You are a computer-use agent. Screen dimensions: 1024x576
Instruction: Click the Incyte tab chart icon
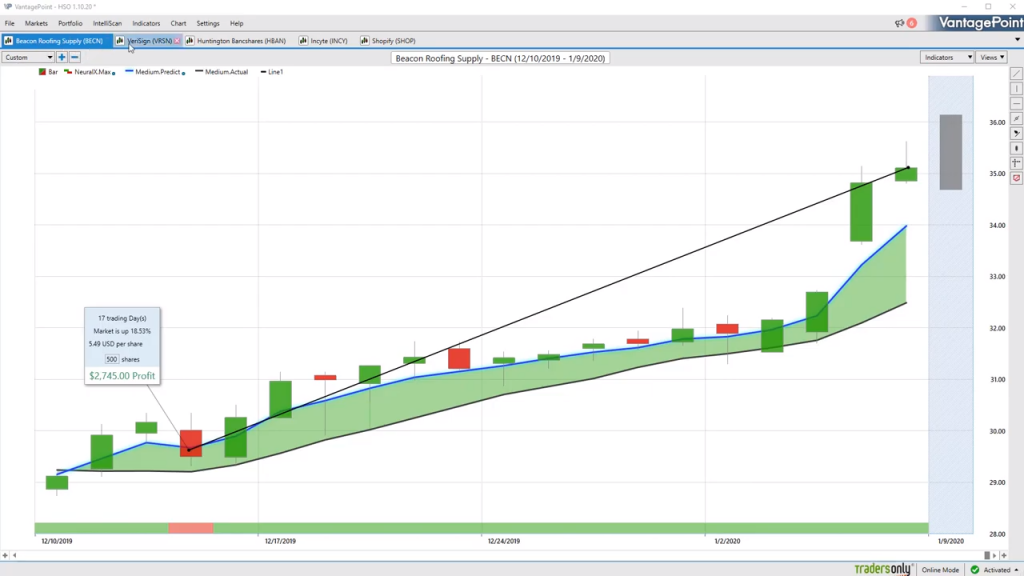(303, 40)
